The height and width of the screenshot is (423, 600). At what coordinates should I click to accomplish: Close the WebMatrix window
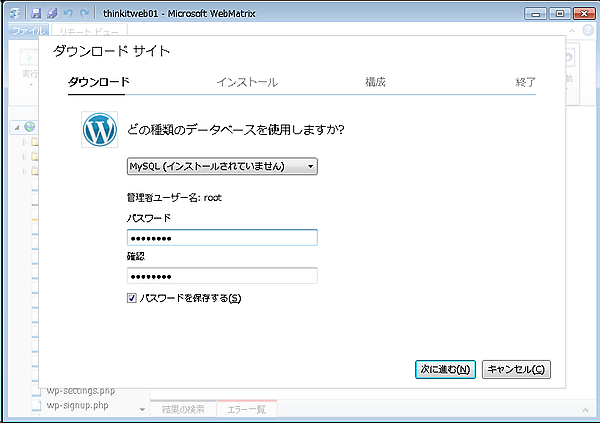584,14
